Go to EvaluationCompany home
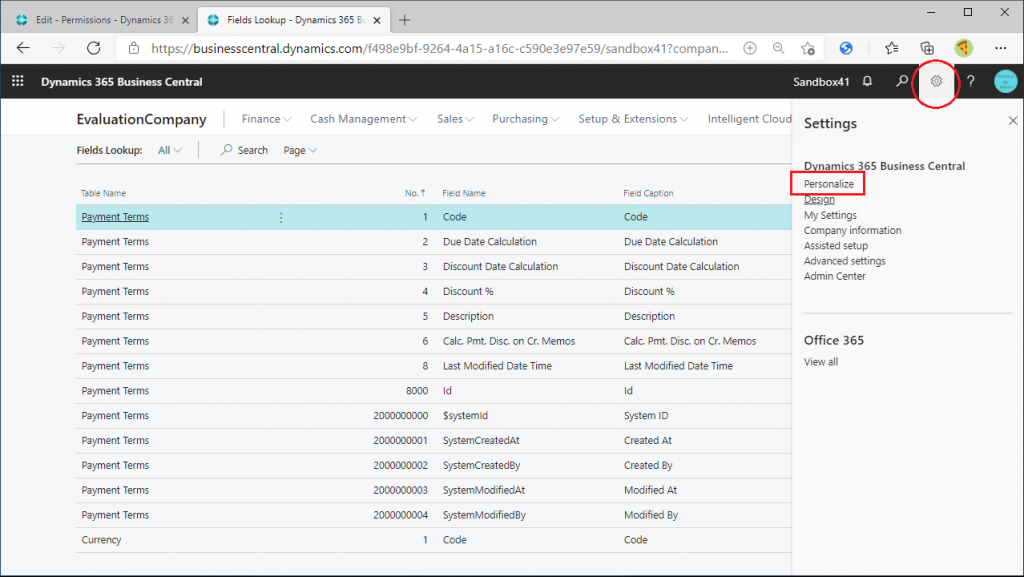The width and height of the screenshot is (1024, 577). point(141,119)
